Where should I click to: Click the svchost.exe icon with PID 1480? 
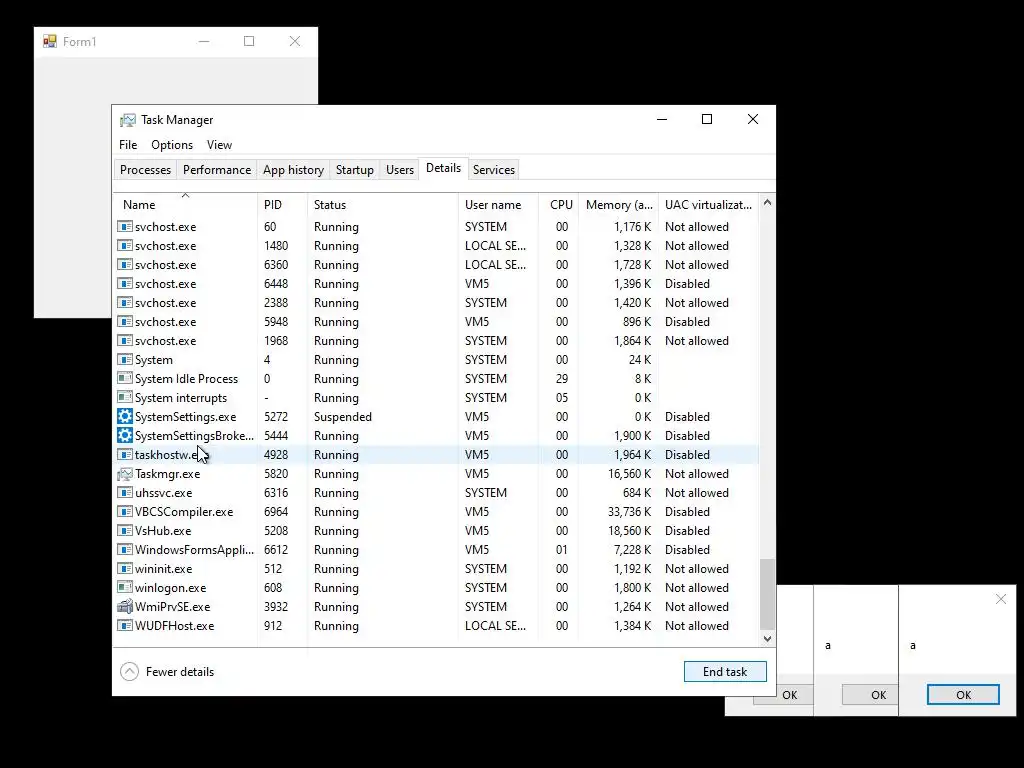pos(125,246)
